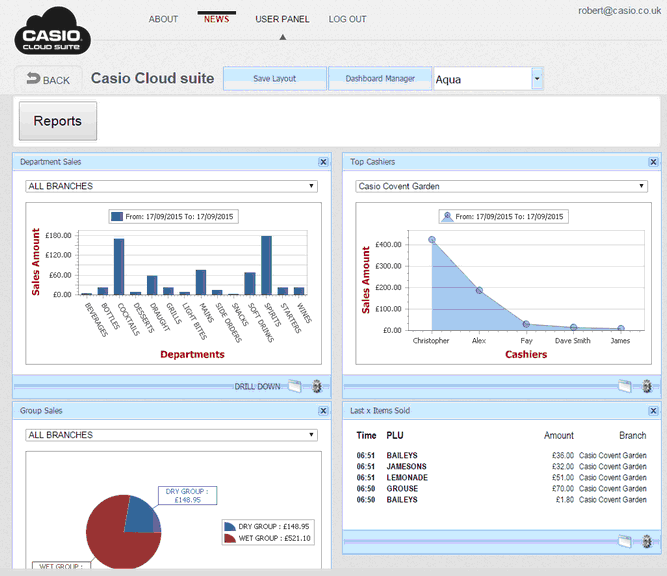Open Department Sales panel settings gear
This screenshot has height=576, width=667.
(x=317, y=386)
